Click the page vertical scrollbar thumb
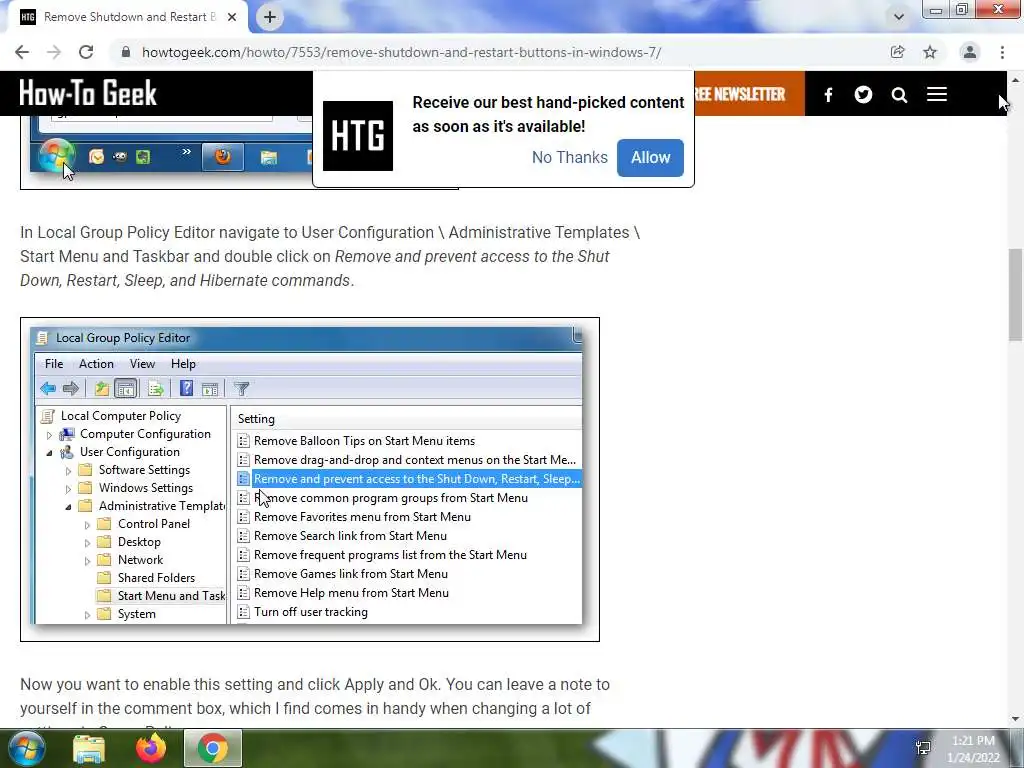1024x768 pixels. (1015, 294)
